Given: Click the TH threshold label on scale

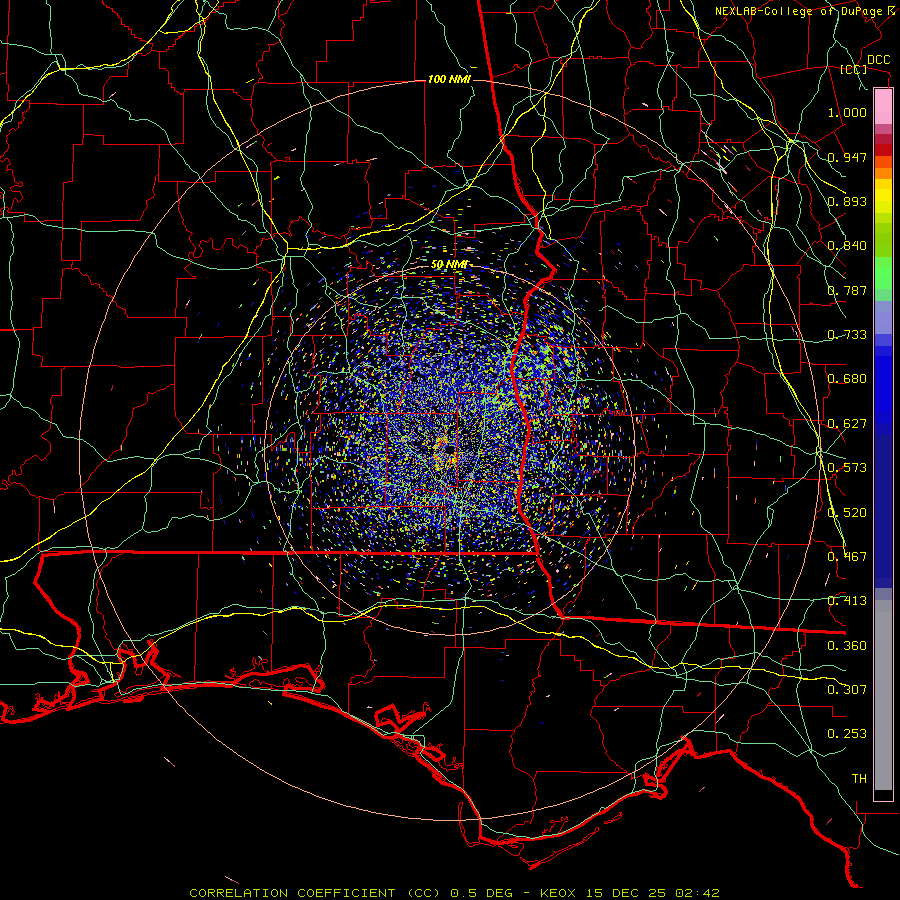Looking at the screenshot, I should pos(859,779).
